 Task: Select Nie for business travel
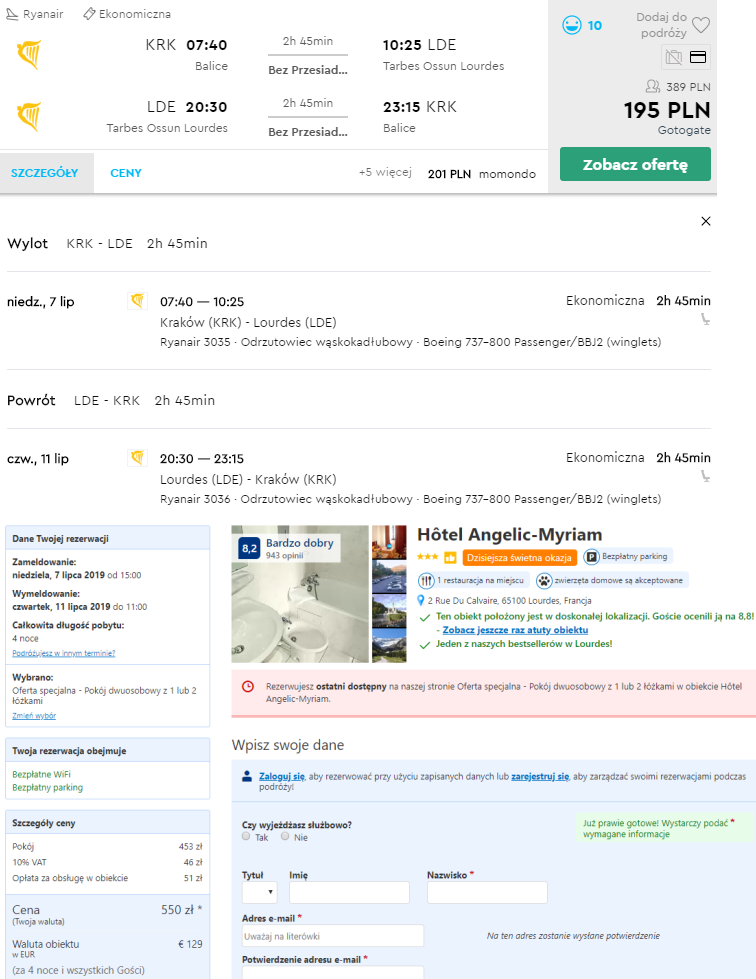pyautogui.click(x=285, y=837)
